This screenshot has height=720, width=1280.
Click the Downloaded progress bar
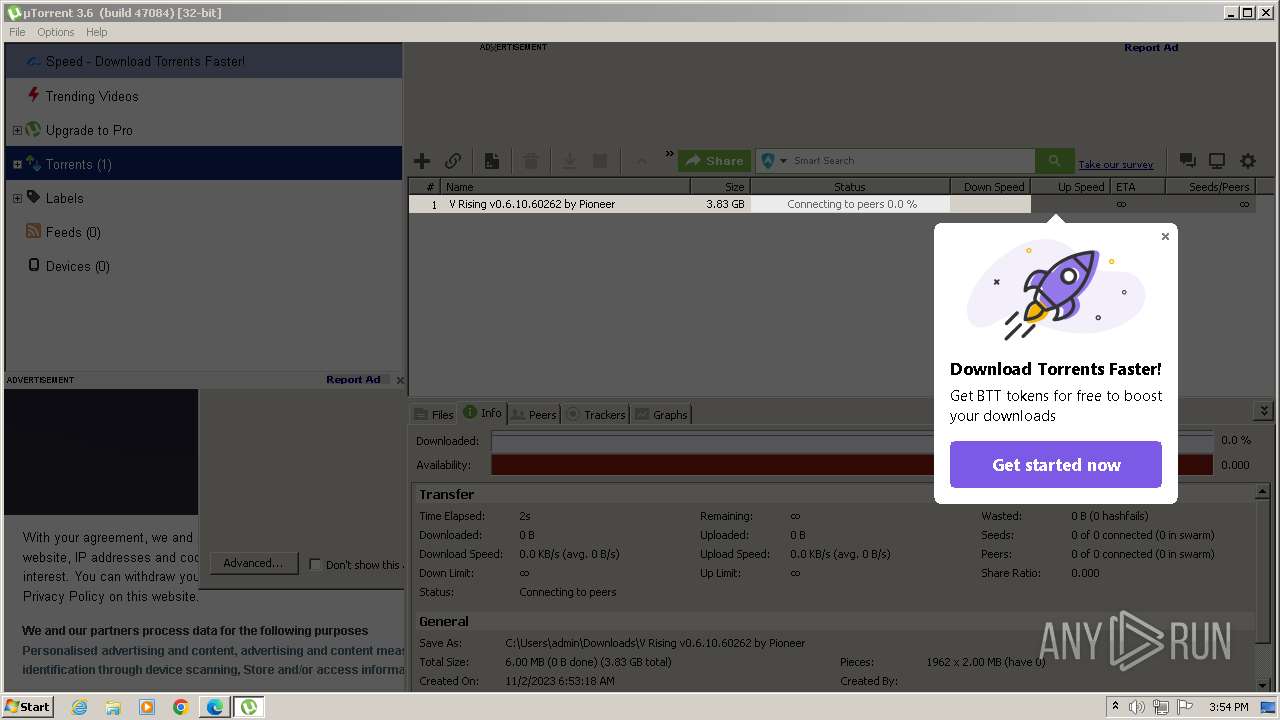pos(852,441)
